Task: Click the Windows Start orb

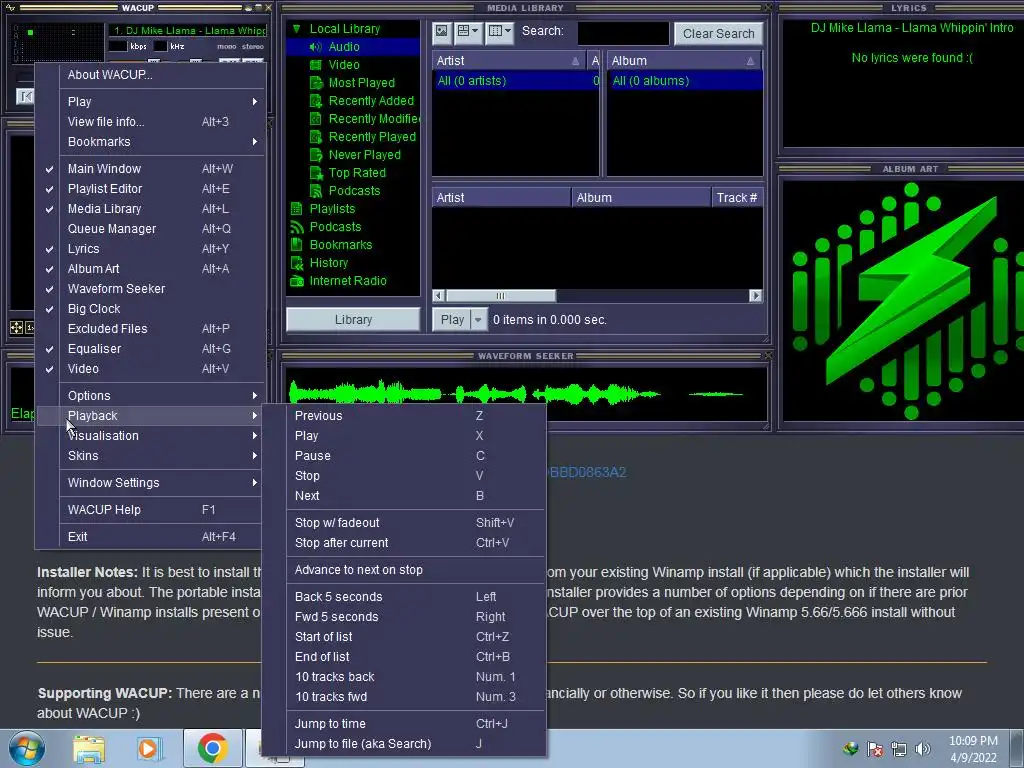Action: [x=26, y=748]
